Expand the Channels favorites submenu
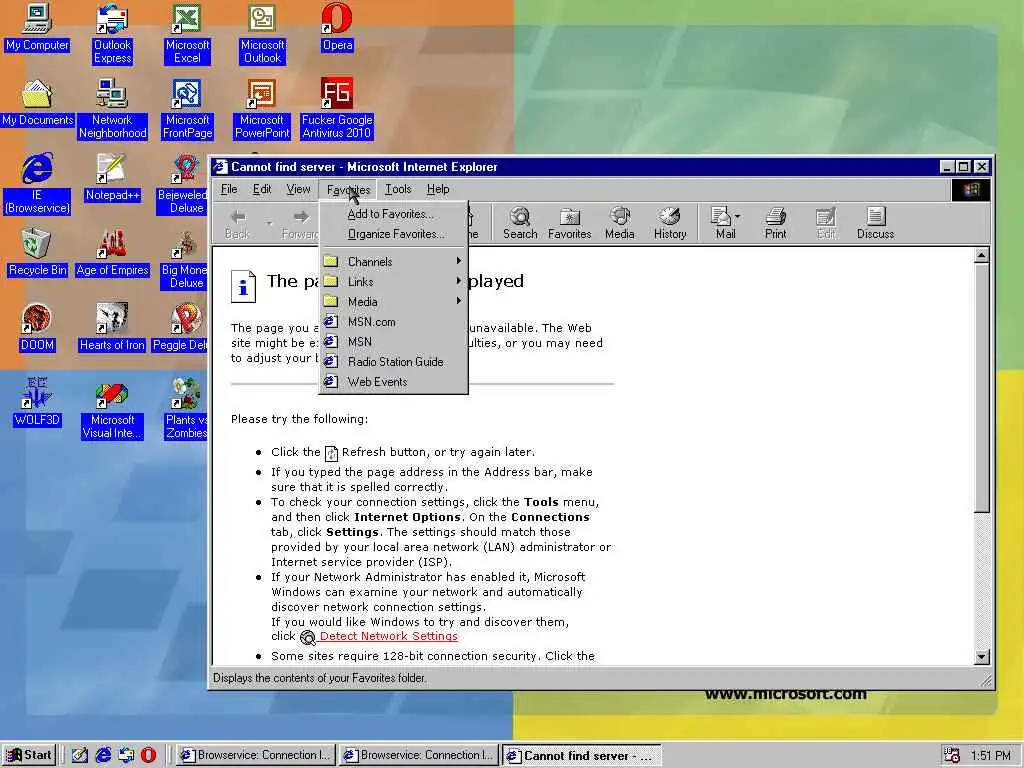 point(394,261)
